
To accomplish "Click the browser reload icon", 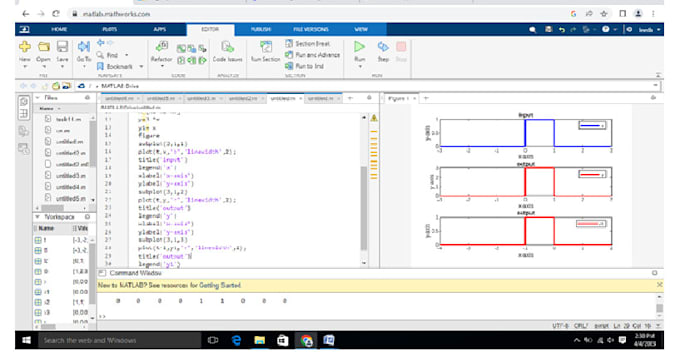I will [56, 14].
